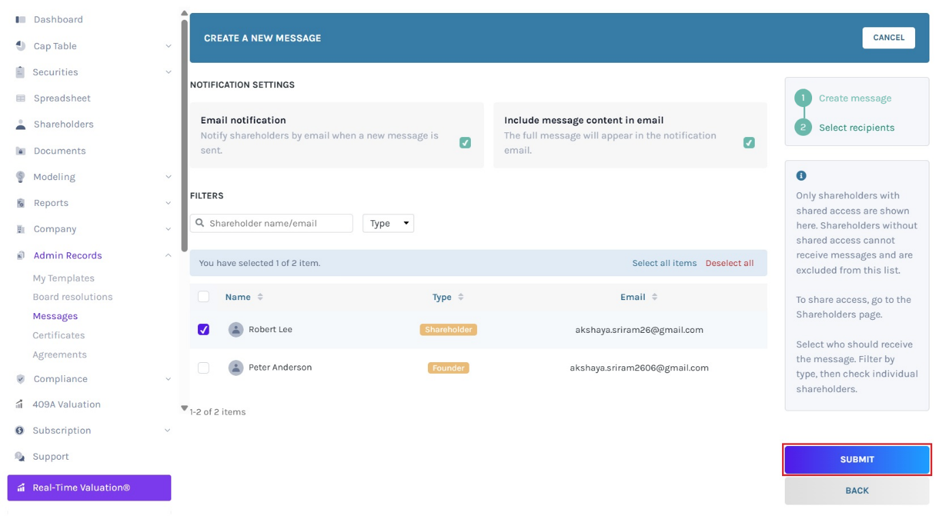The height and width of the screenshot is (519, 939).
Task: Click the BACK button
Action: point(857,490)
